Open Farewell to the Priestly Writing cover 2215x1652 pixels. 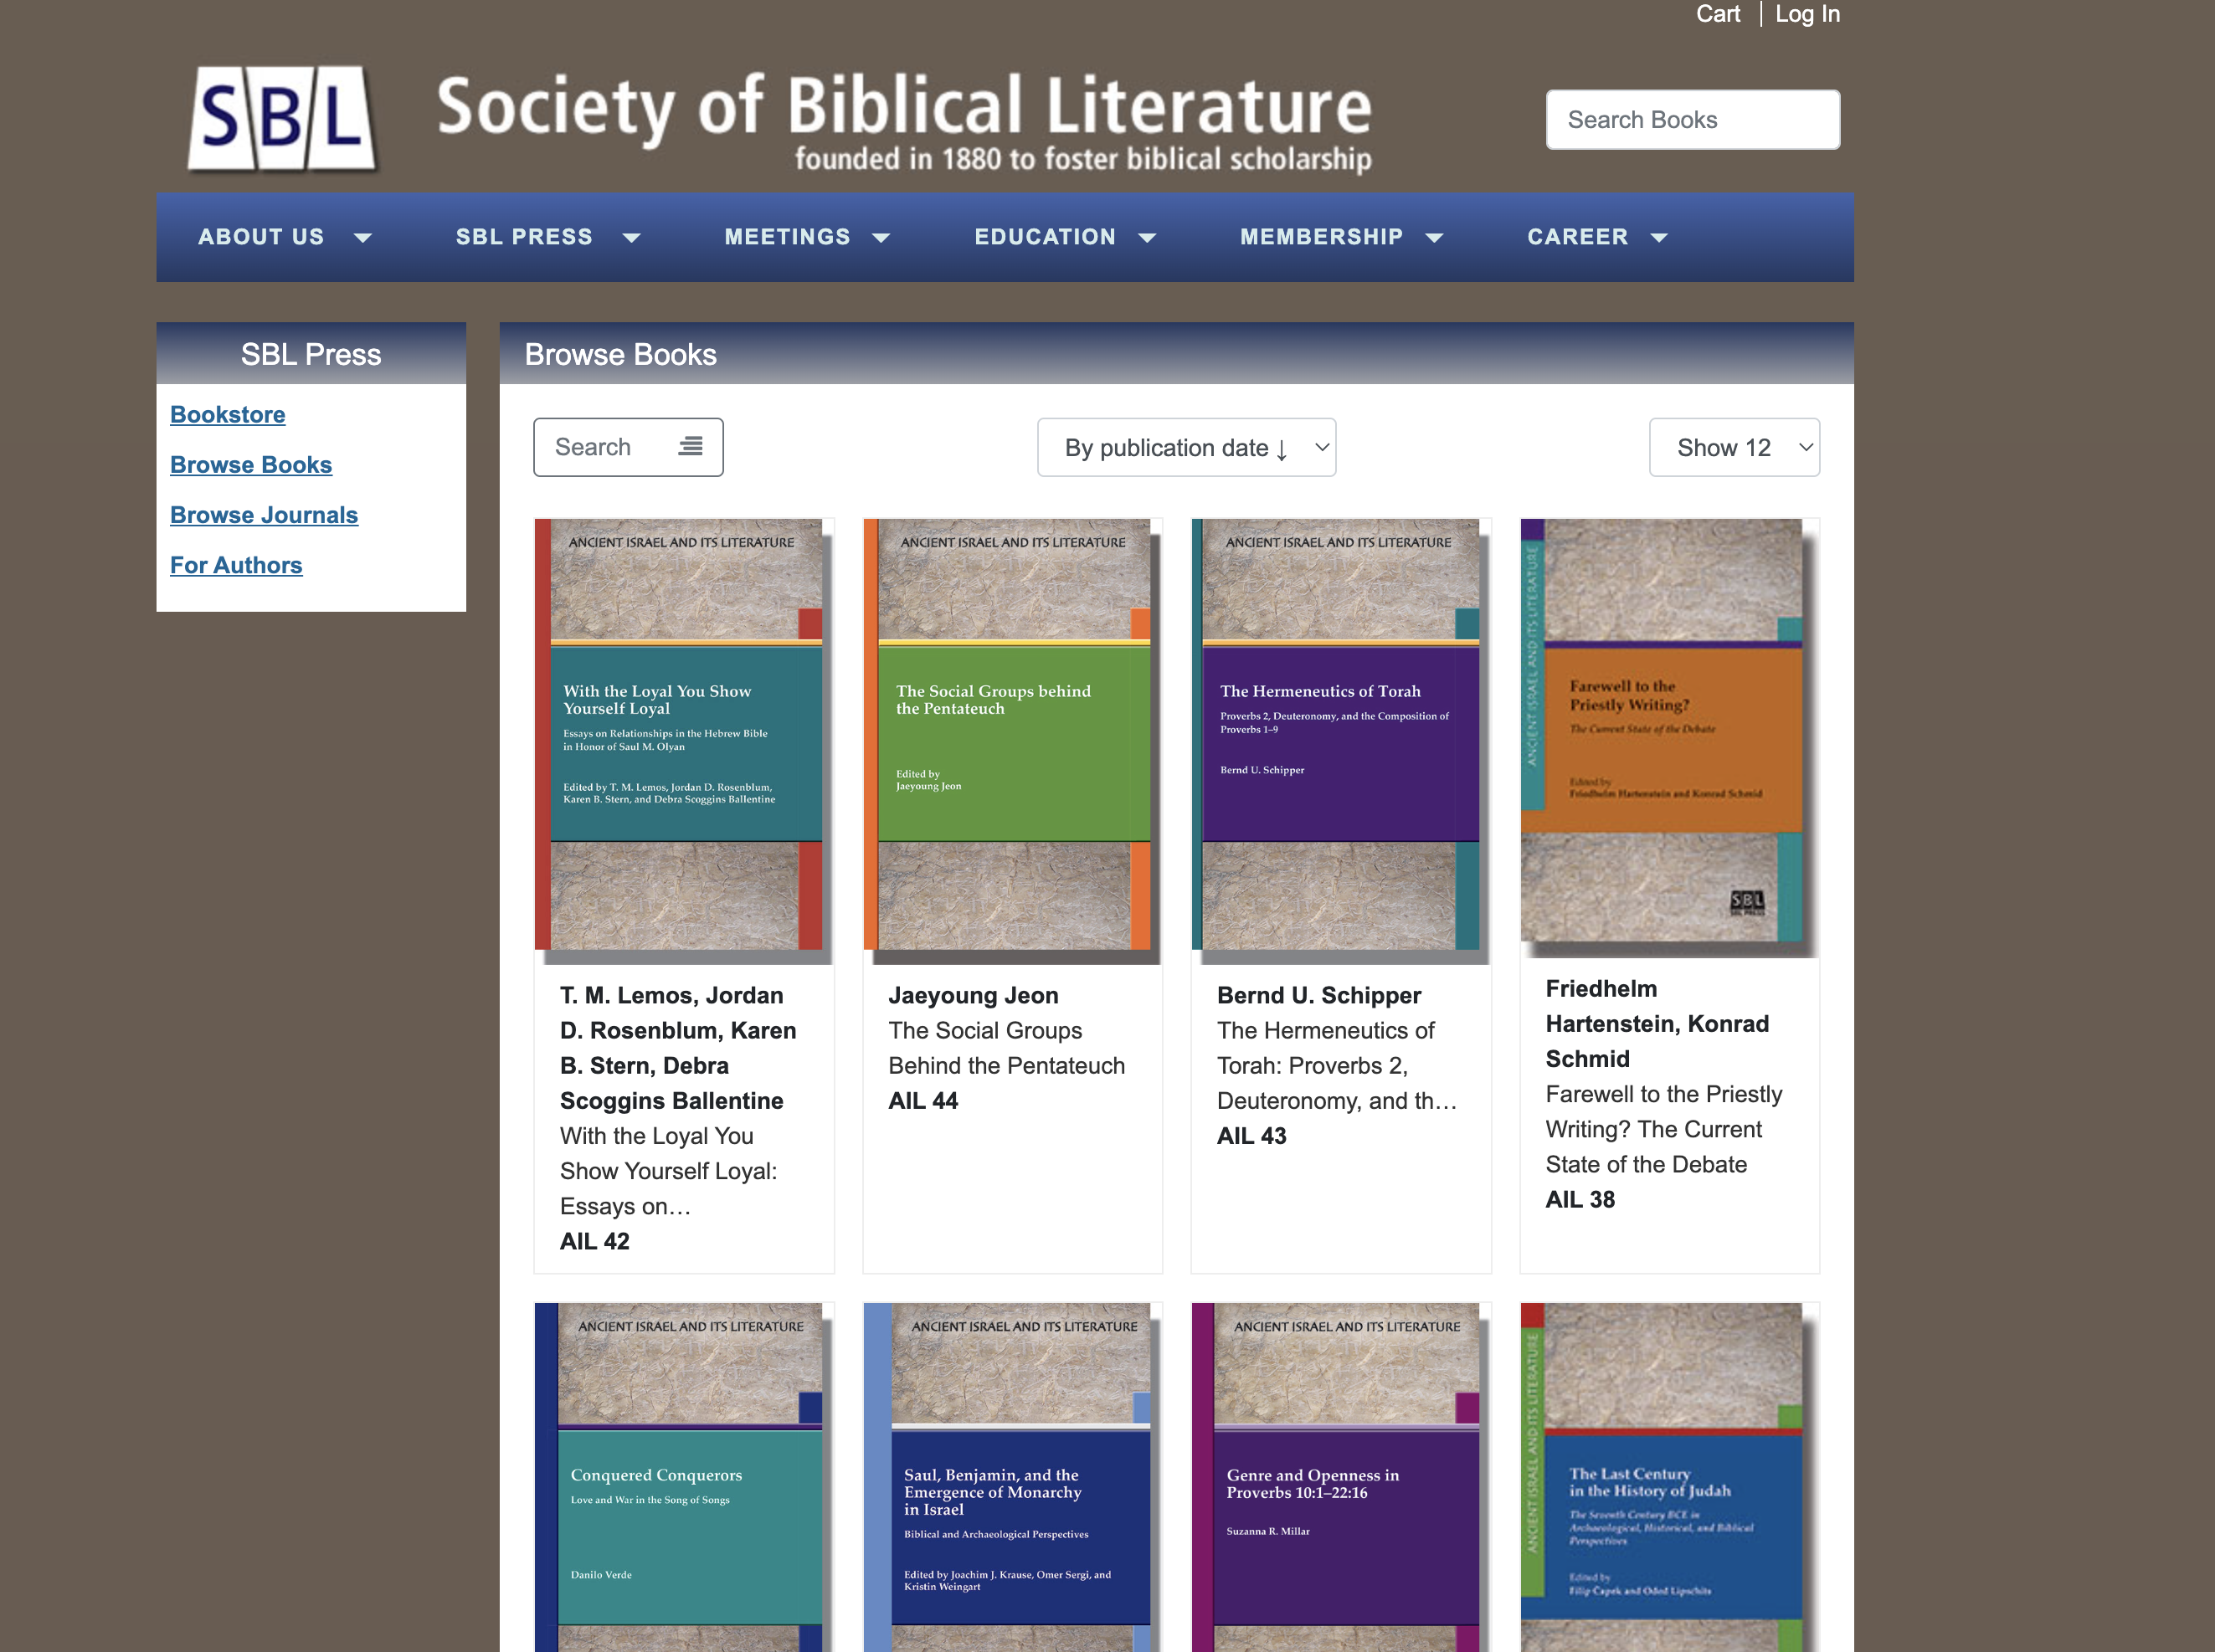click(1669, 738)
